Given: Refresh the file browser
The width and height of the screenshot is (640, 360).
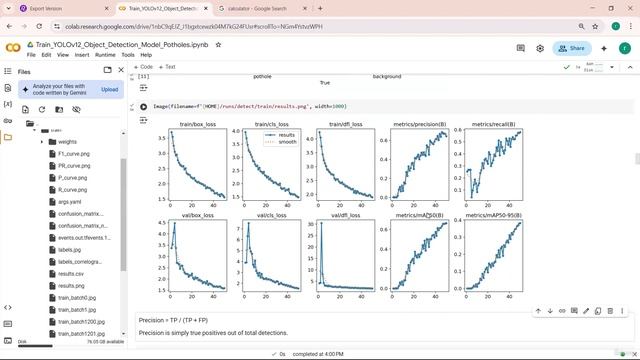Looking at the screenshot, I should click(42, 109).
